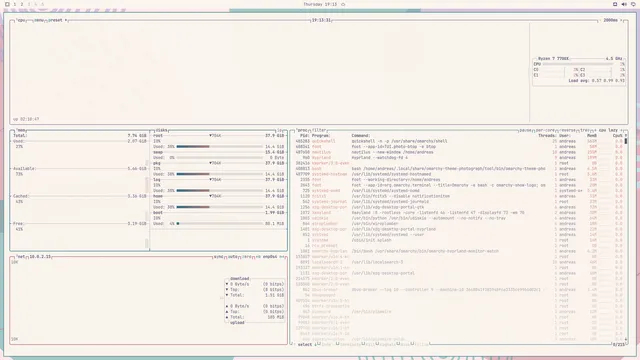Screen dimensions: 640x360
Task: Click the tray icon left of volume
Action: point(615,4)
